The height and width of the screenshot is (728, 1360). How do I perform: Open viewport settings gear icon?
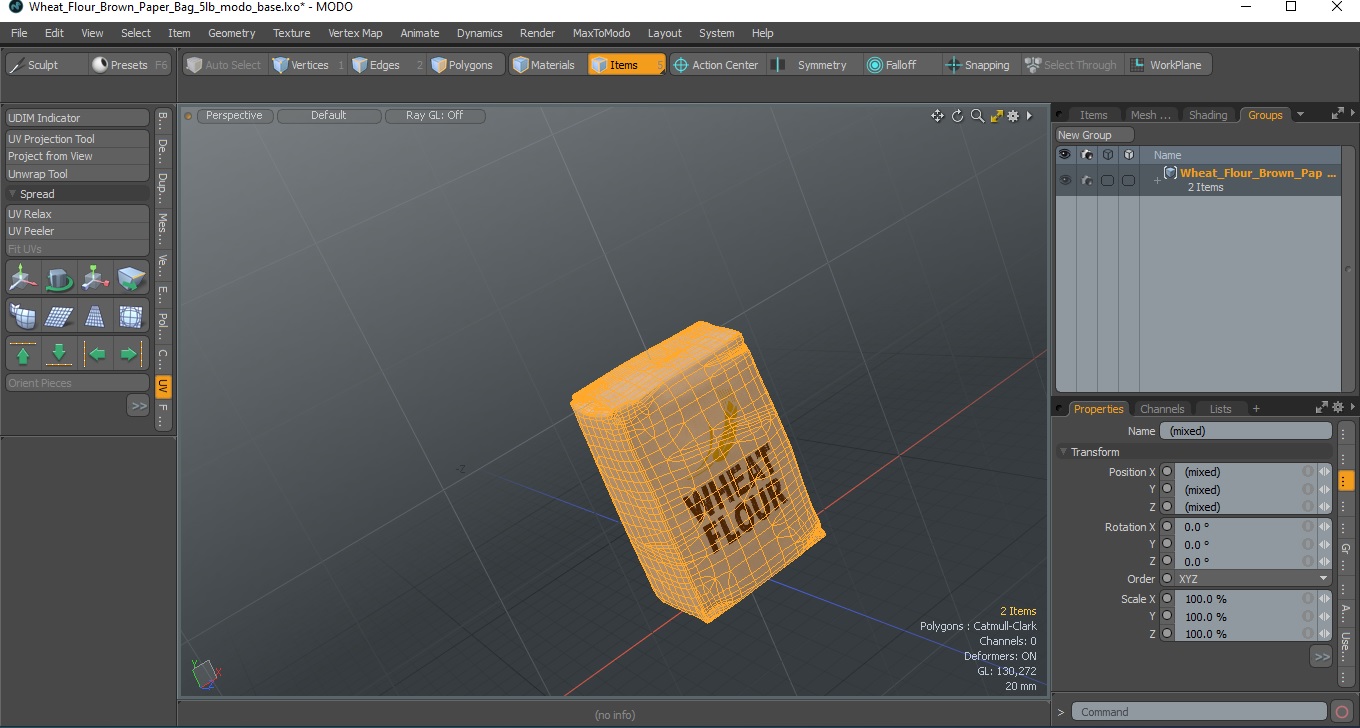(x=1013, y=116)
